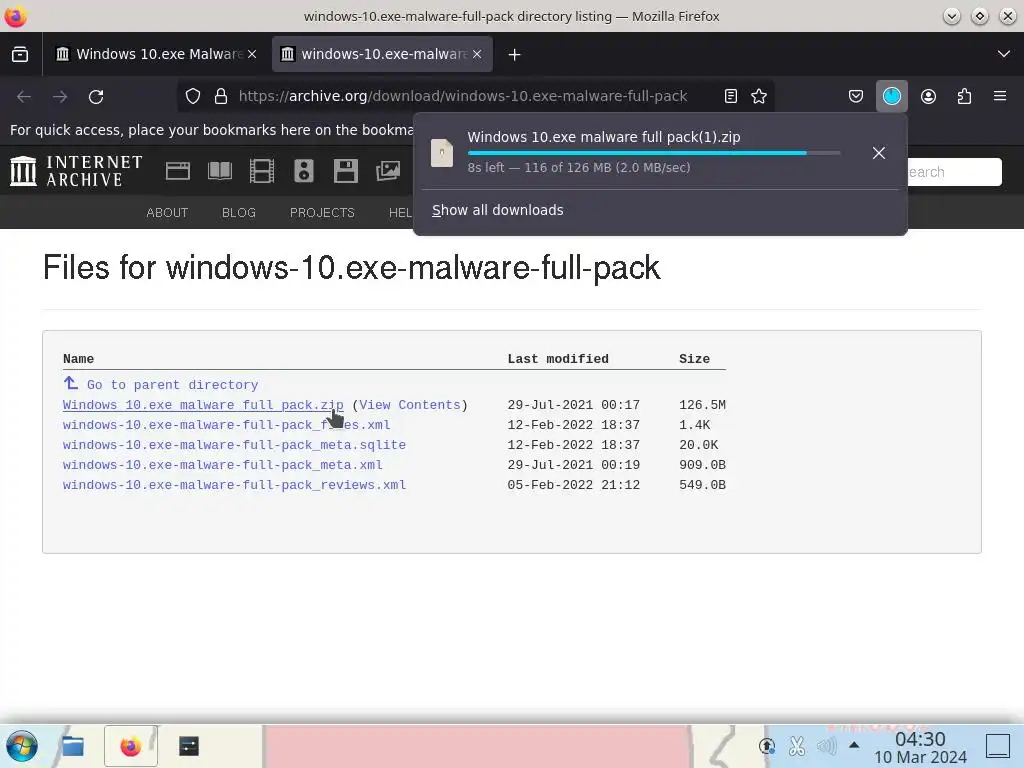Close the windows-10.exe-malware directory listing tab

pos(477,54)
